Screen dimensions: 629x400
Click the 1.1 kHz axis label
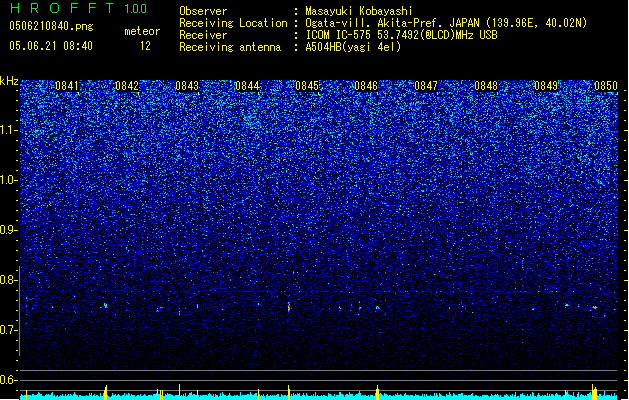tap(9, 130)
